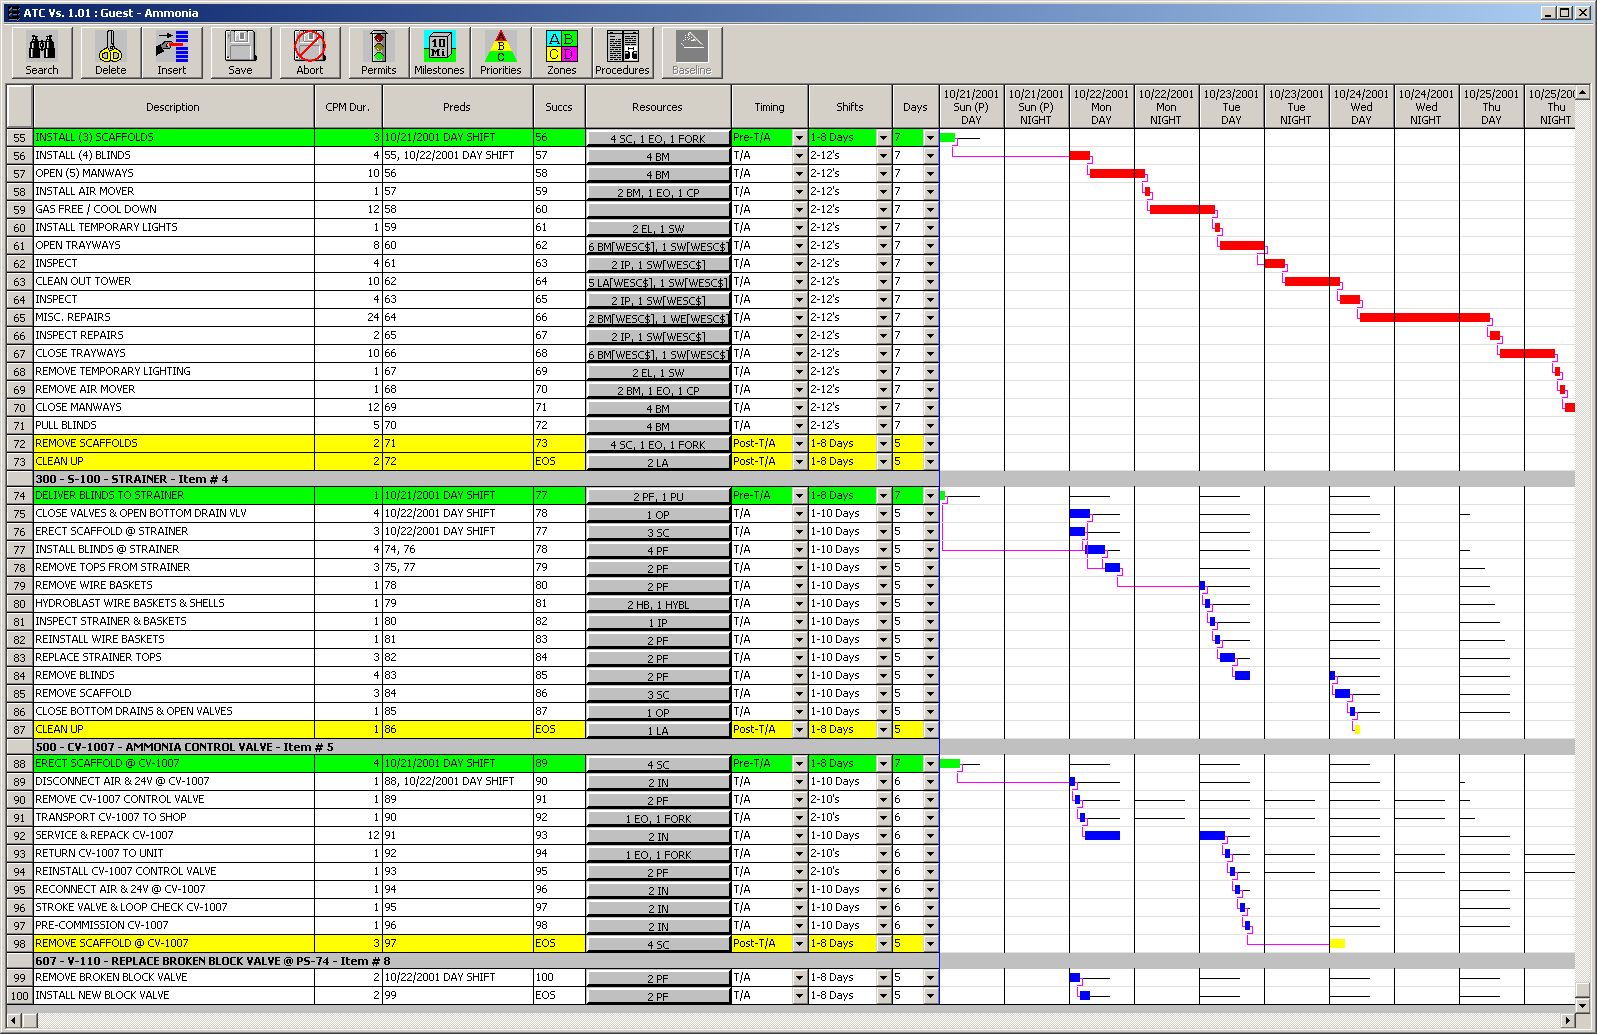The image size is (1597, 1034).
Task: Select TRANSPORT CV-1007 TO SHOP cell
Action: point(174,817)
